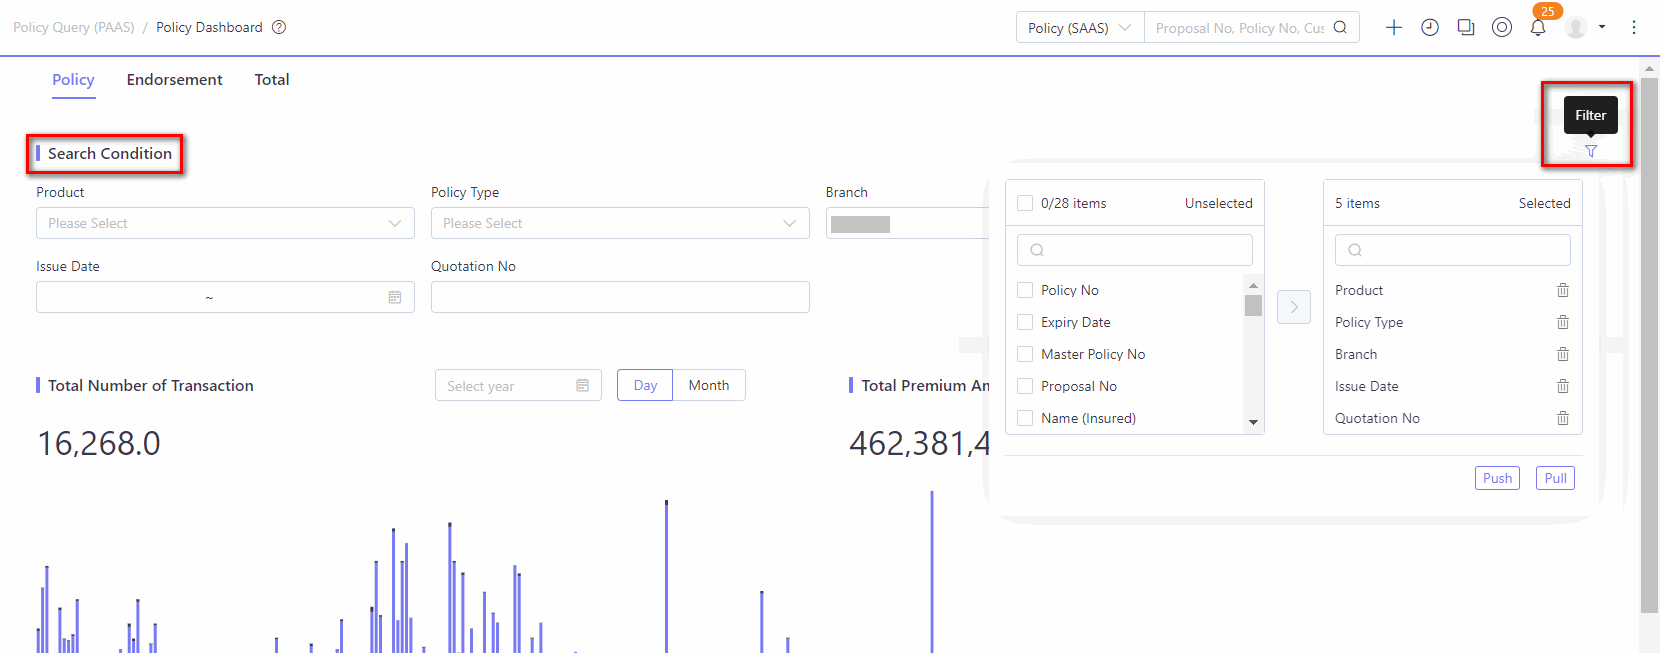1660x653 pixels.
Task: Click the Pull button
Action: tap(1555, 478)
